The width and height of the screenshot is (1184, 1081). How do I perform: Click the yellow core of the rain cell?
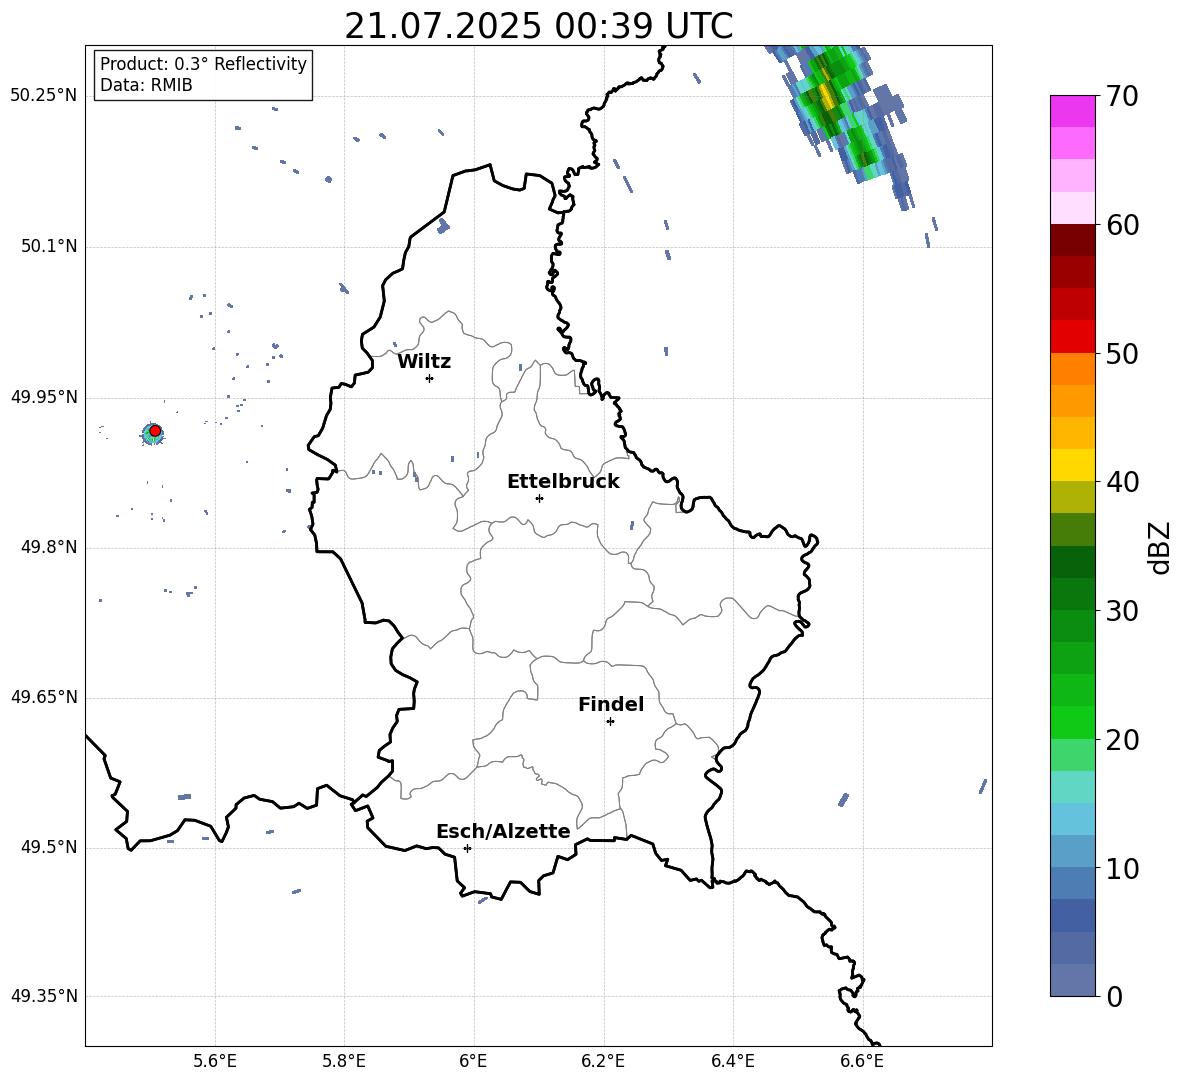point(828,96)
